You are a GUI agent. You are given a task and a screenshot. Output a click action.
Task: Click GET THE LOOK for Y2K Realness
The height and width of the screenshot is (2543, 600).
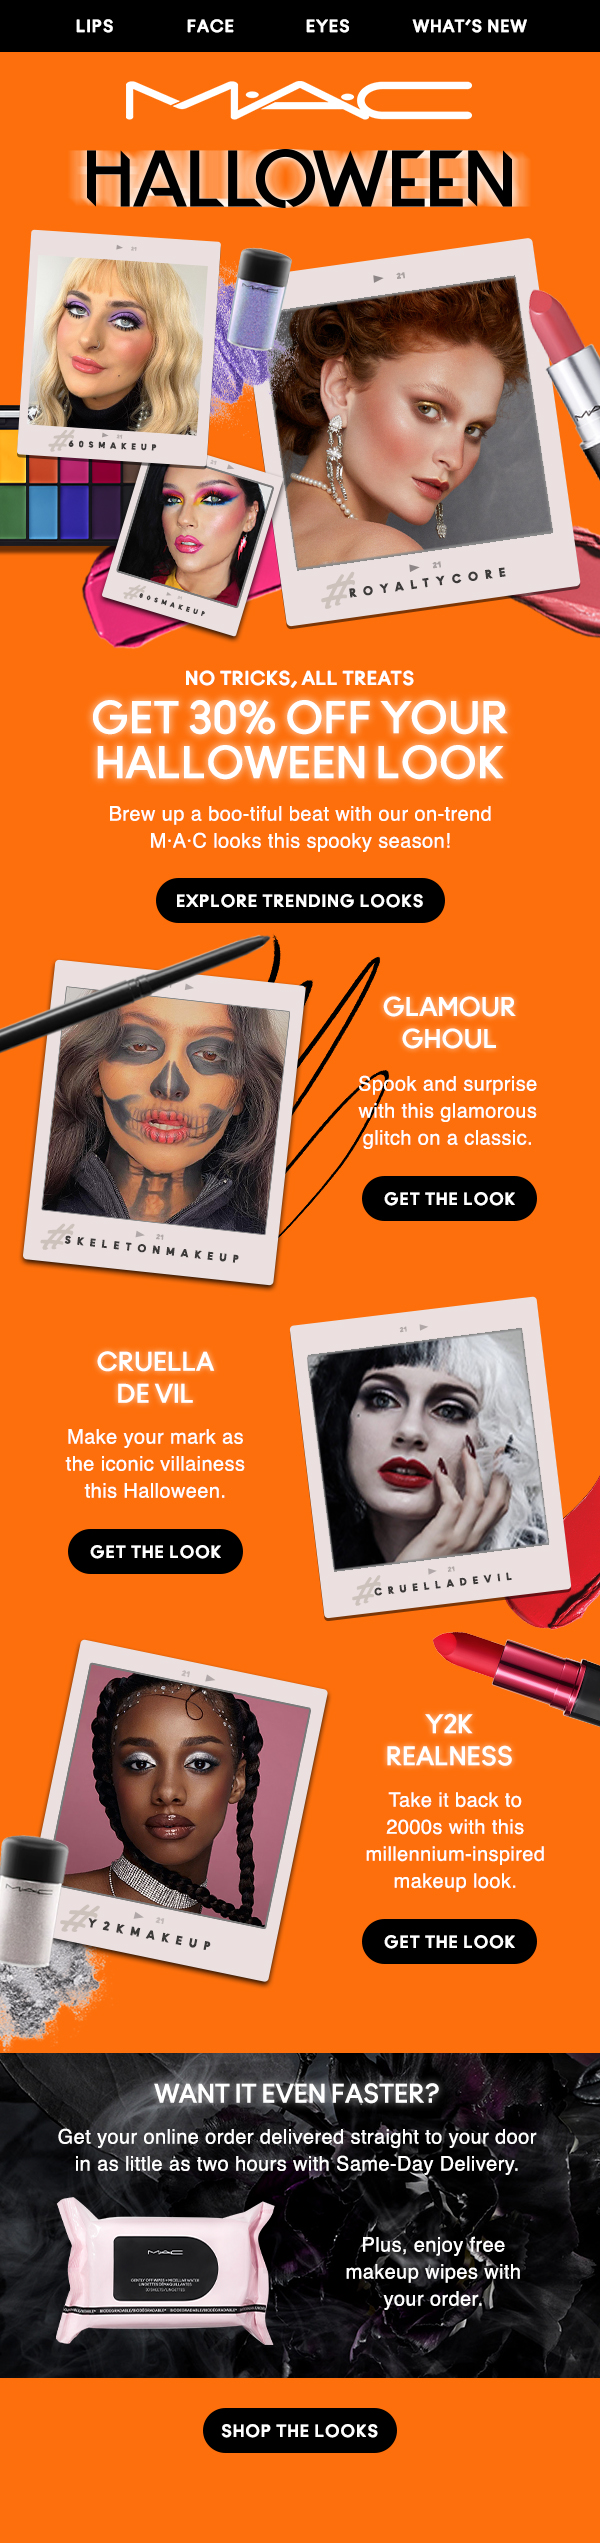click(449, 1941)
